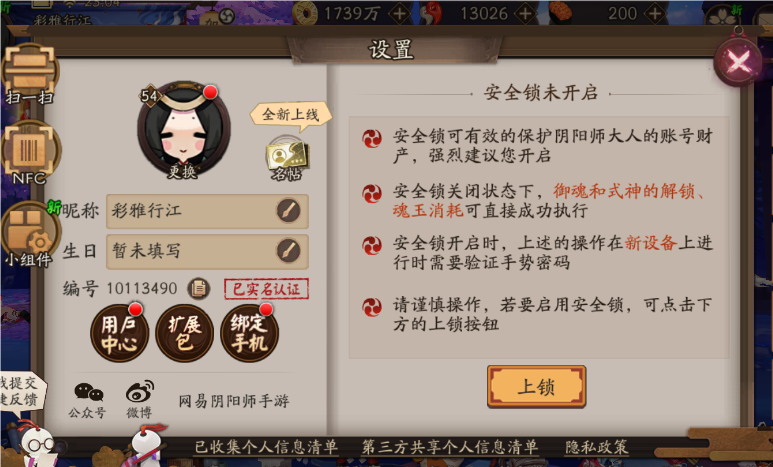Edit birthday with the pencil icon

pyautogui.click(x=288, y=251)
